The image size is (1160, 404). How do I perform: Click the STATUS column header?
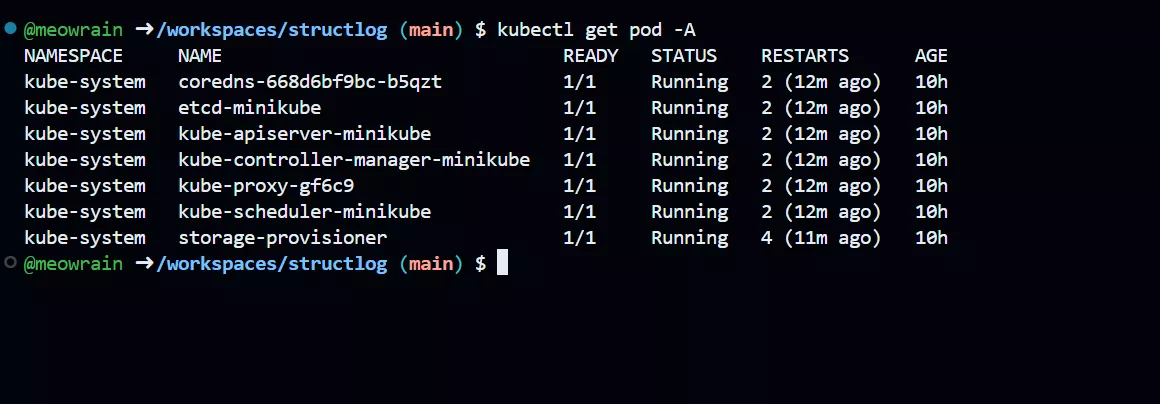click(x=684, y=56)
